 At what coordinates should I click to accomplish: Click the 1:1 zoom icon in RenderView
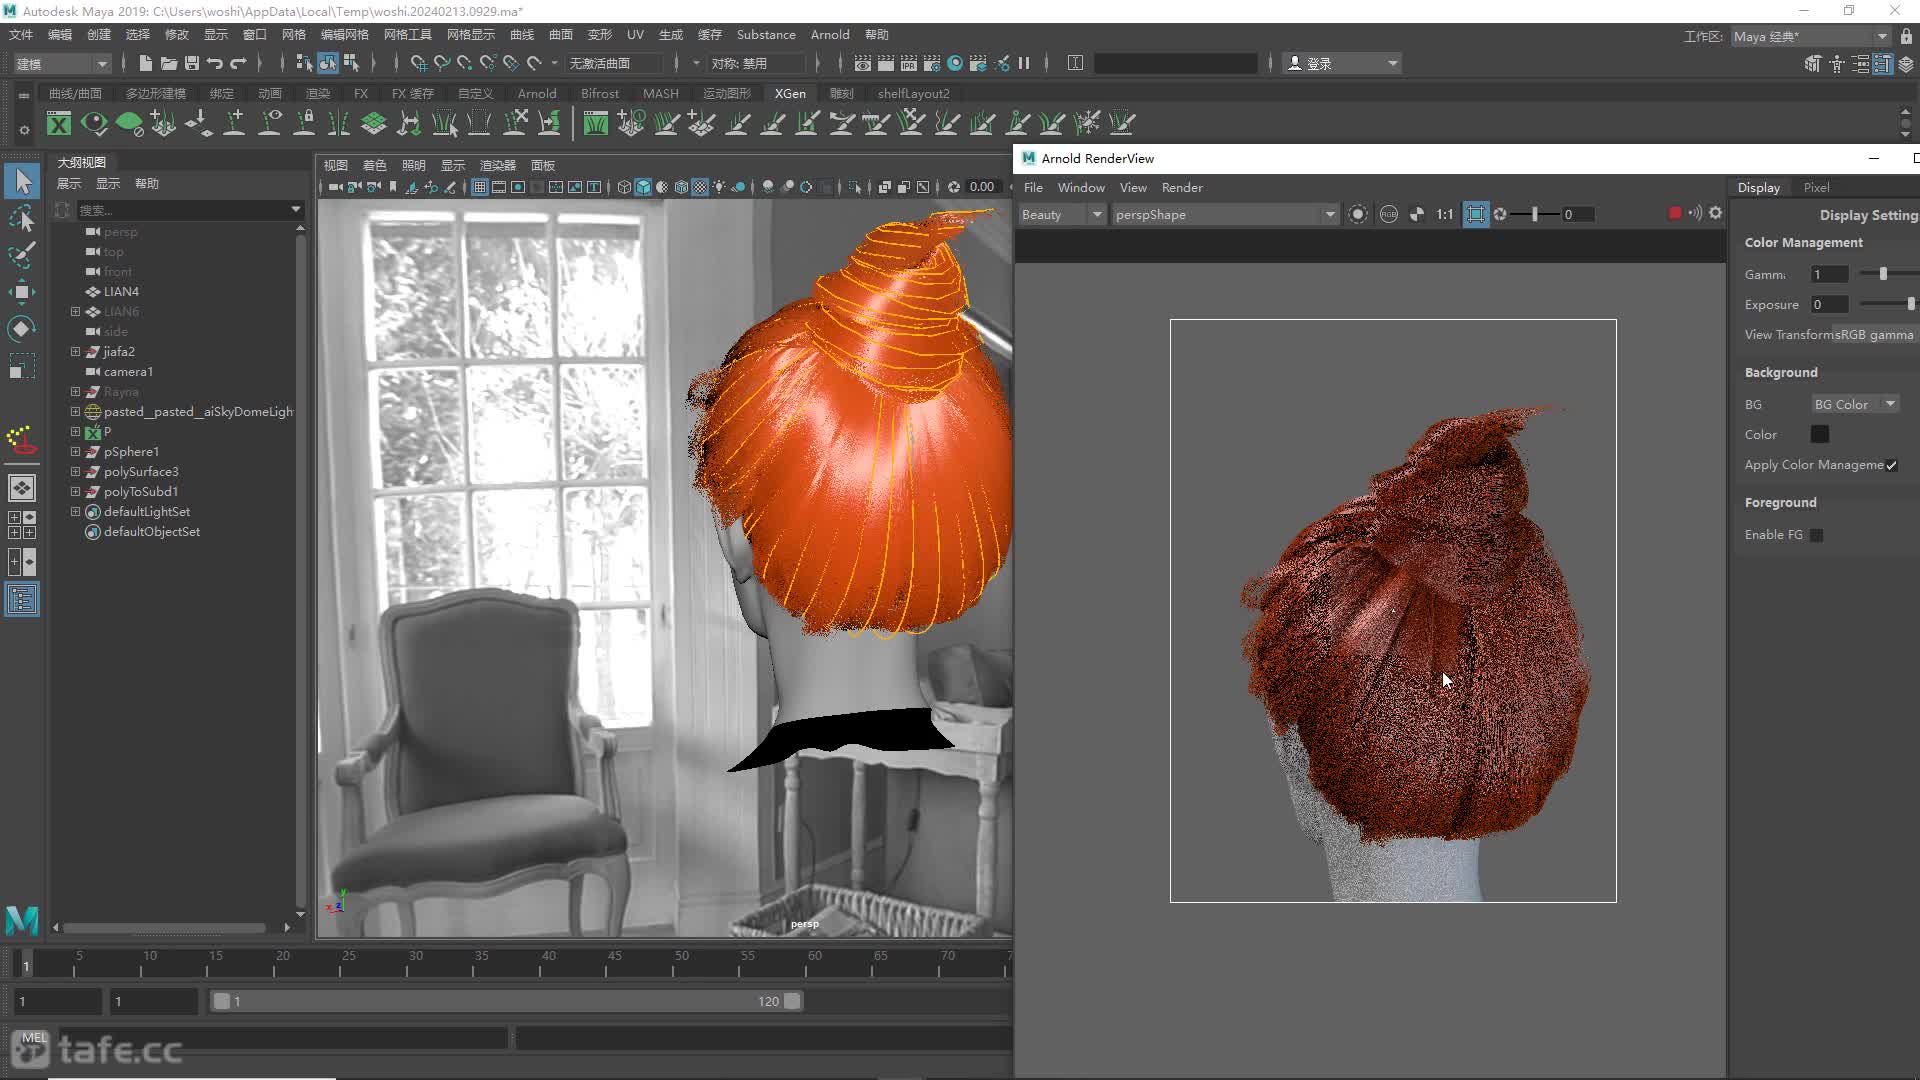[x=1445, y=214]
